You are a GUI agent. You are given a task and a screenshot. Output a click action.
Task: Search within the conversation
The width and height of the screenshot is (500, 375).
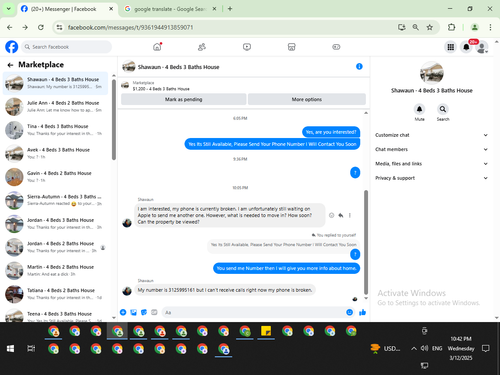coord(443,109)
